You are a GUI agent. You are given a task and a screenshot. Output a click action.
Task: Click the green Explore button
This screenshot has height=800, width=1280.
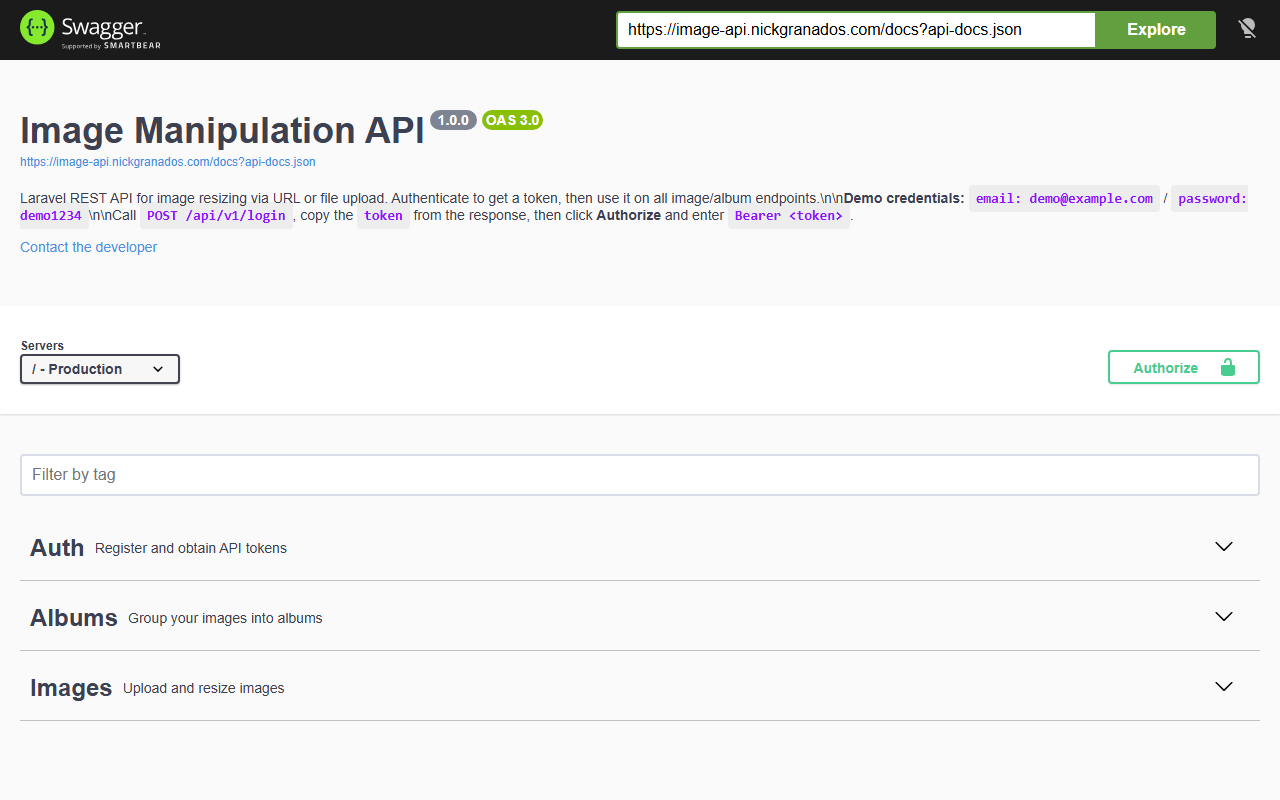[x=1156, y=30]
